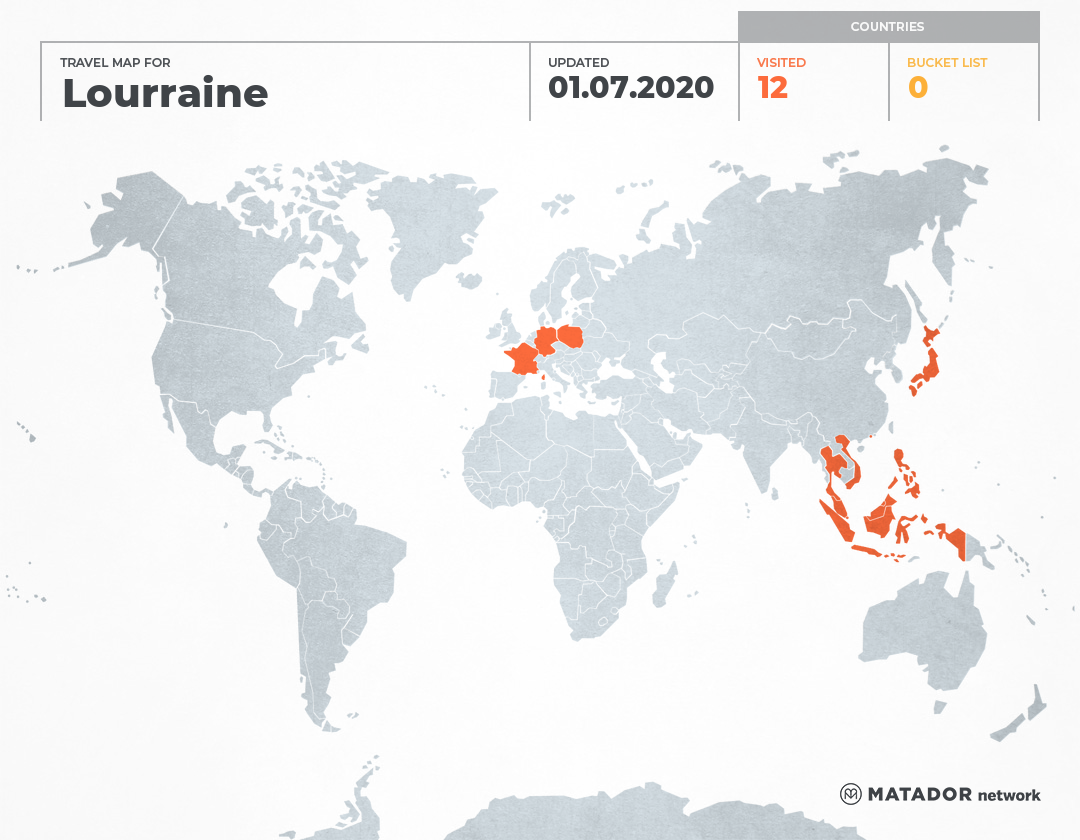Toggle the BUCKET LIST filter
The height and width of the screenshot is (840, 1080).
[947, 75]
